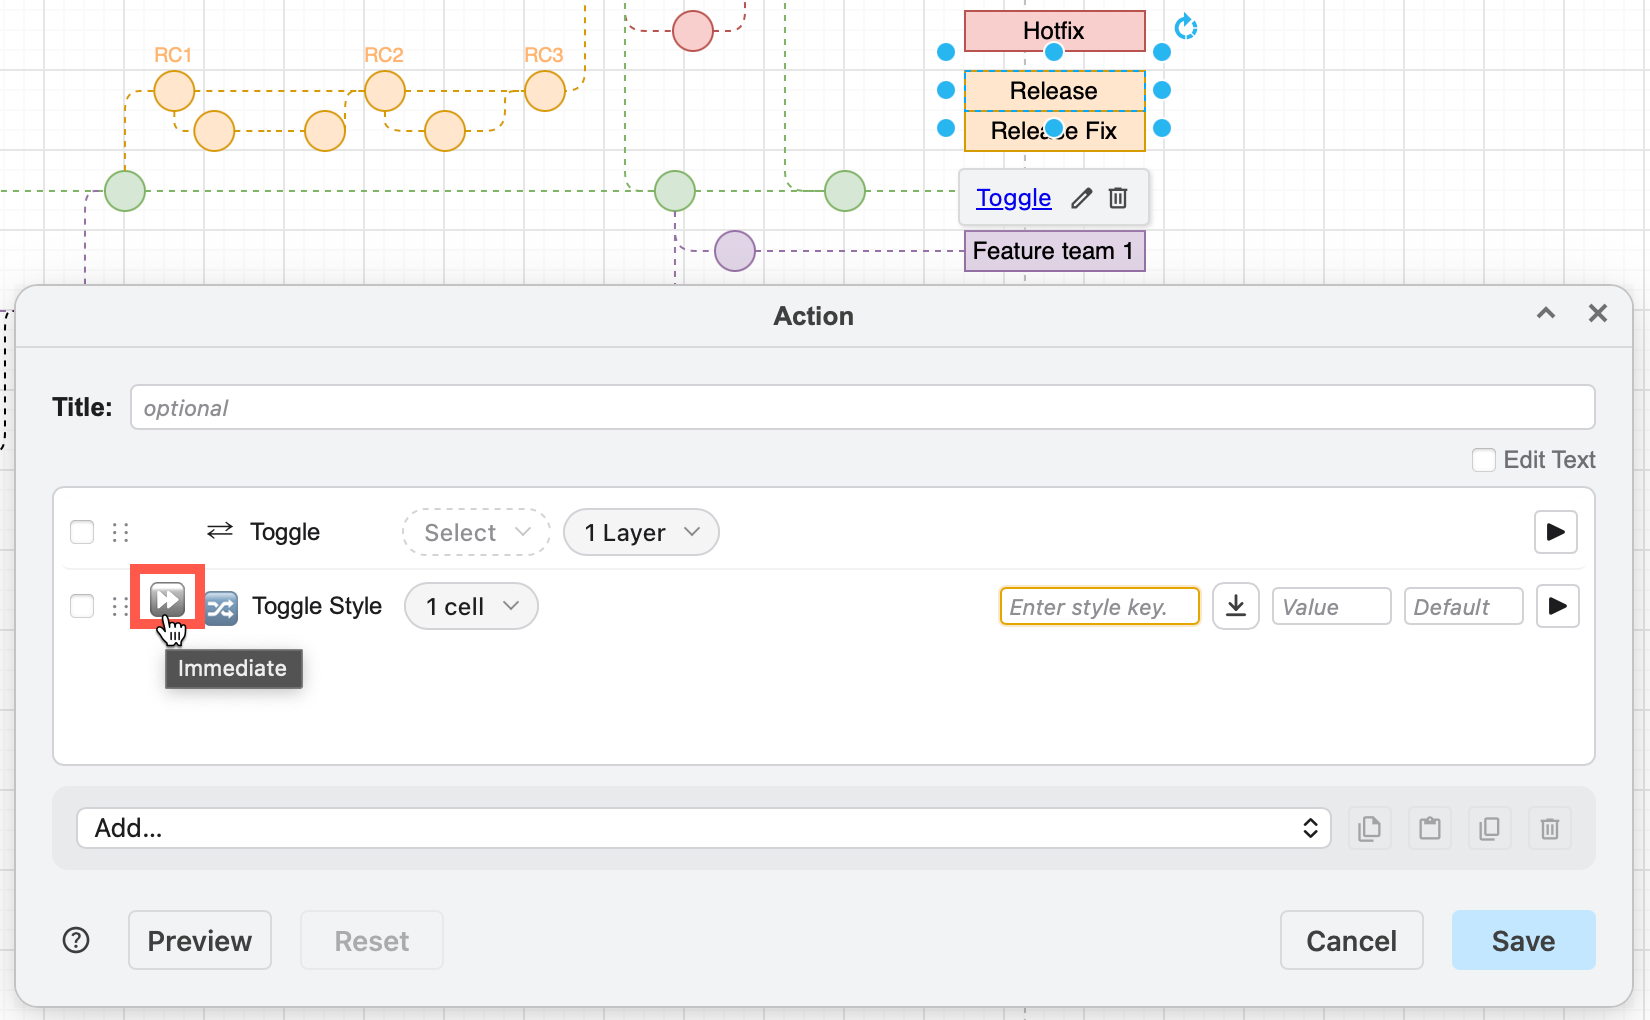Click the paste actions clipboard icon

[x=1430, y=828]
